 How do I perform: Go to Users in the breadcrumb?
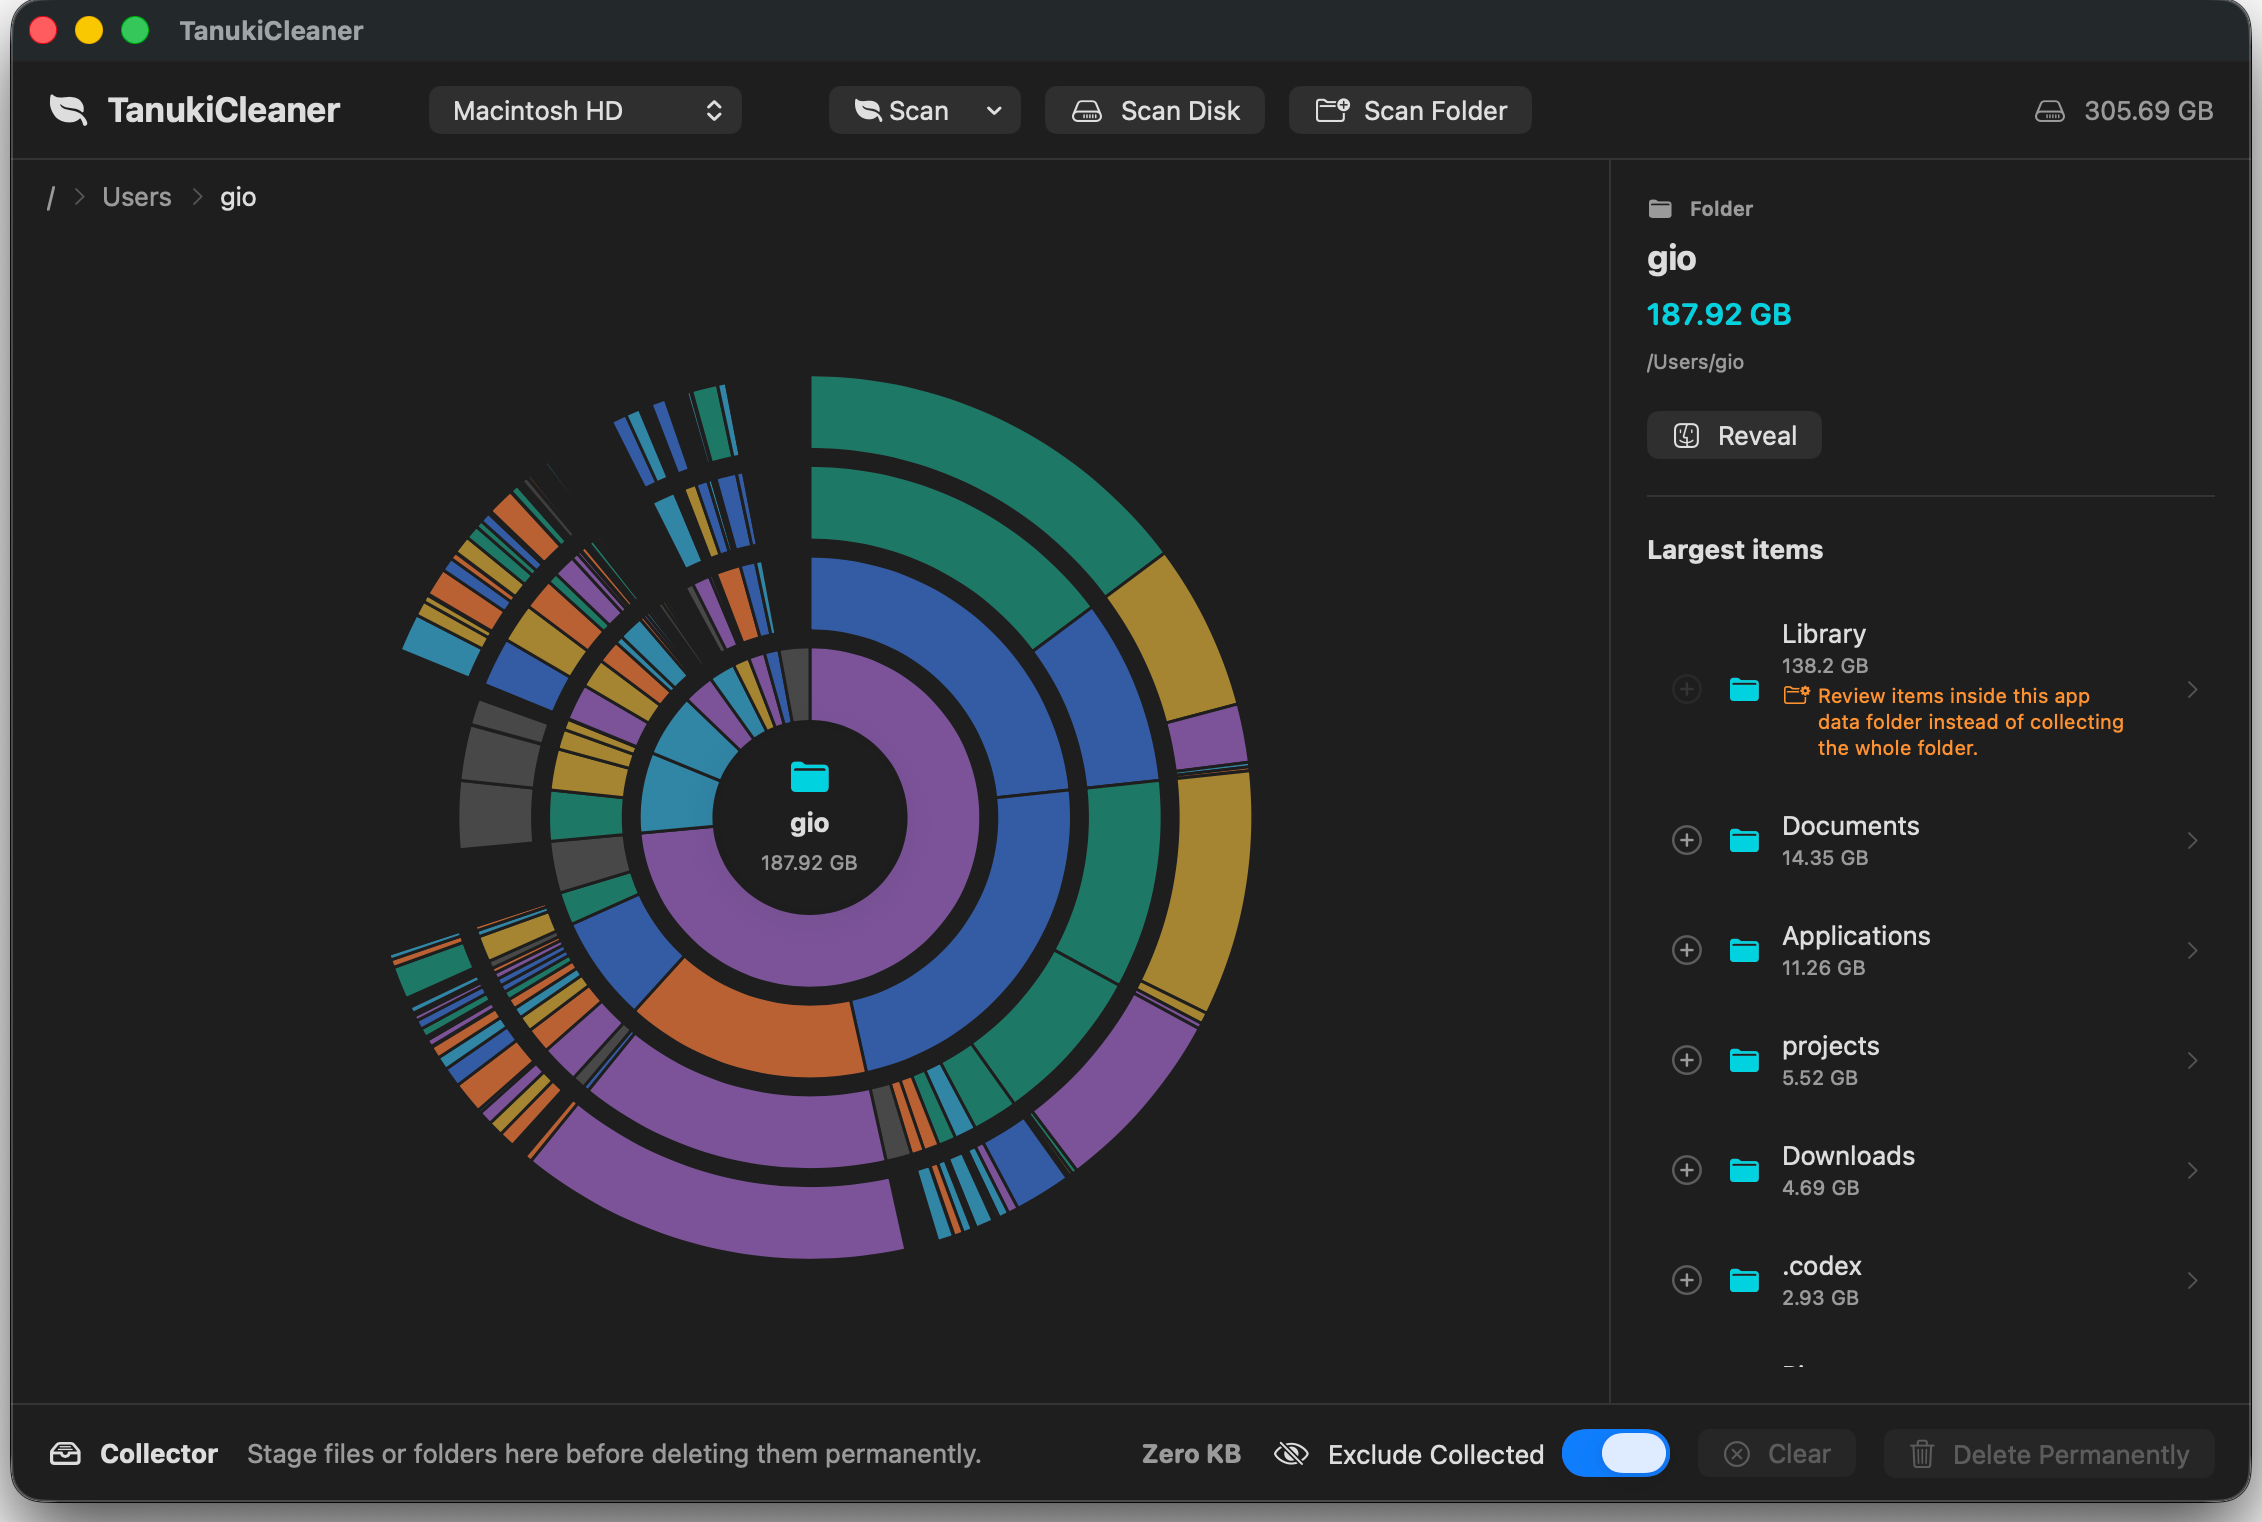click(x=137, y=197)
